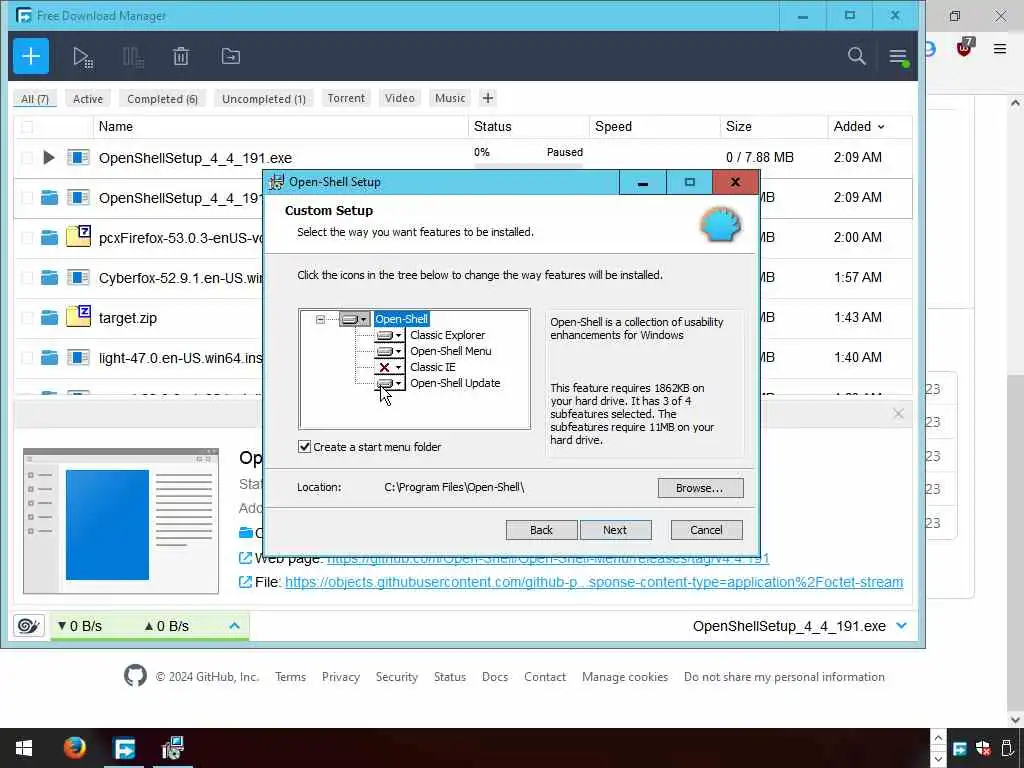Click the download preview thumbnail

pyautogui.click(x=121, y=520)
